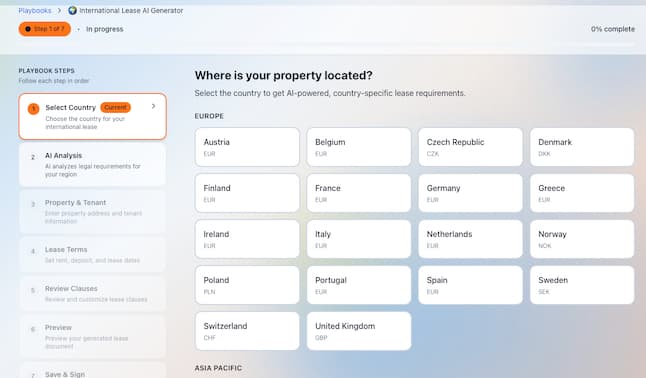Click the 0% complete label
This screenshot has width=646, height=378.
[x=613, y=29]
